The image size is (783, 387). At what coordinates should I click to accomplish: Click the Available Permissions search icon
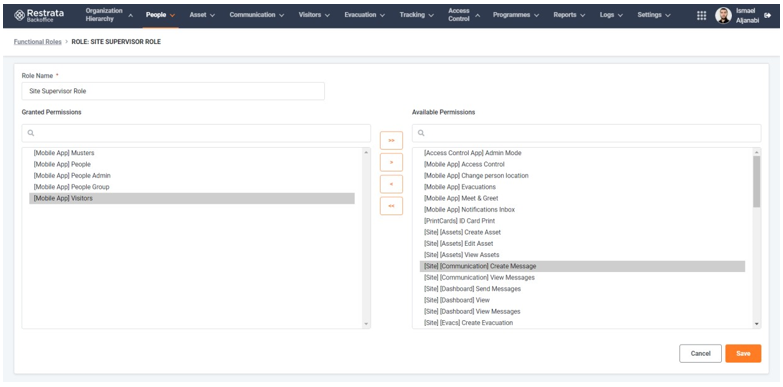point(421,133)
